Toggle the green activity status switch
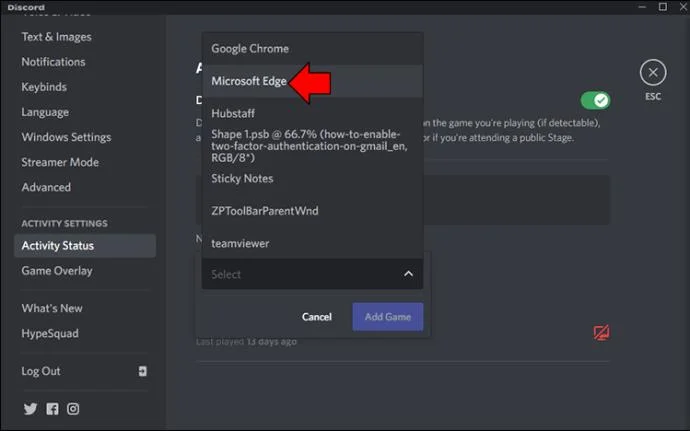 595,100
